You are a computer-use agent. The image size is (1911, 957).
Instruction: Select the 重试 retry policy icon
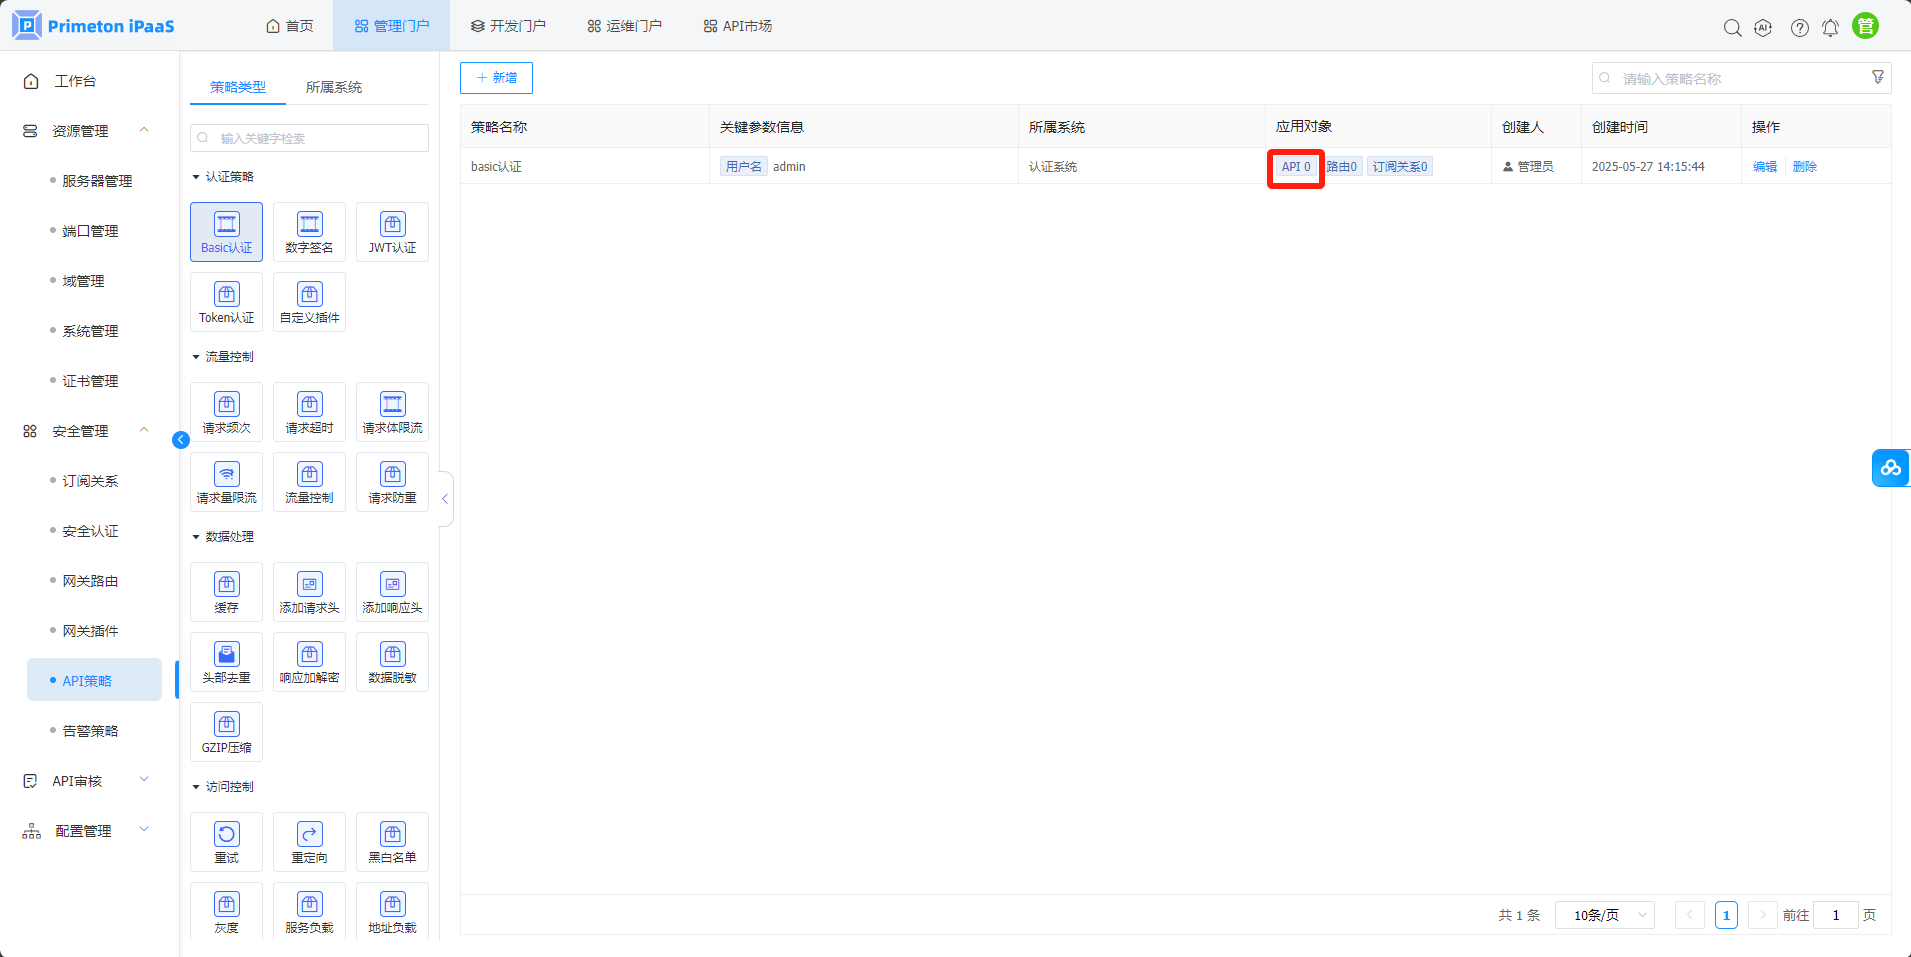pos(226,842)
